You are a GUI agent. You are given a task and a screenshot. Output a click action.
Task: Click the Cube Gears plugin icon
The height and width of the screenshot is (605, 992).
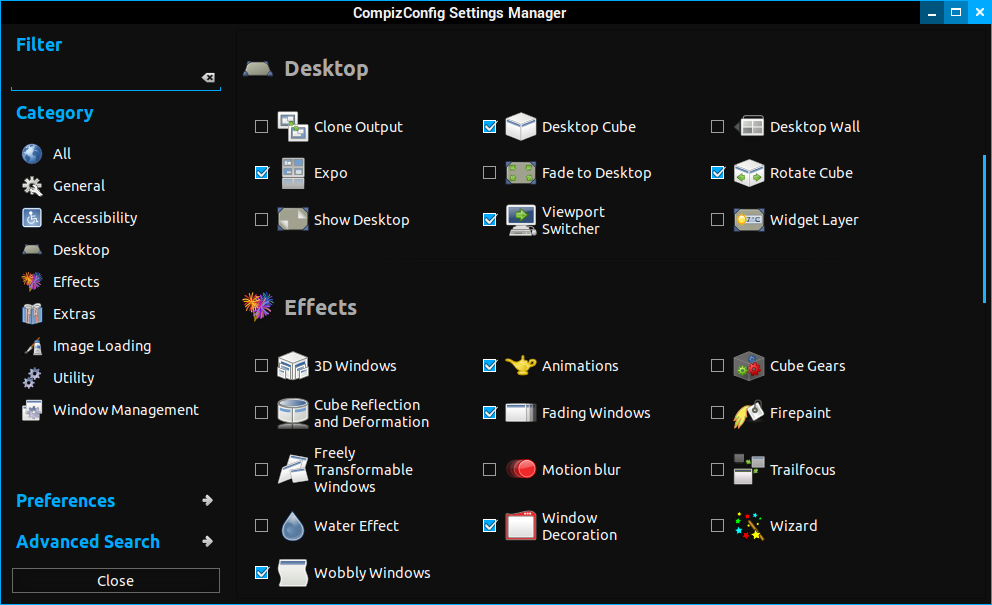749,366
